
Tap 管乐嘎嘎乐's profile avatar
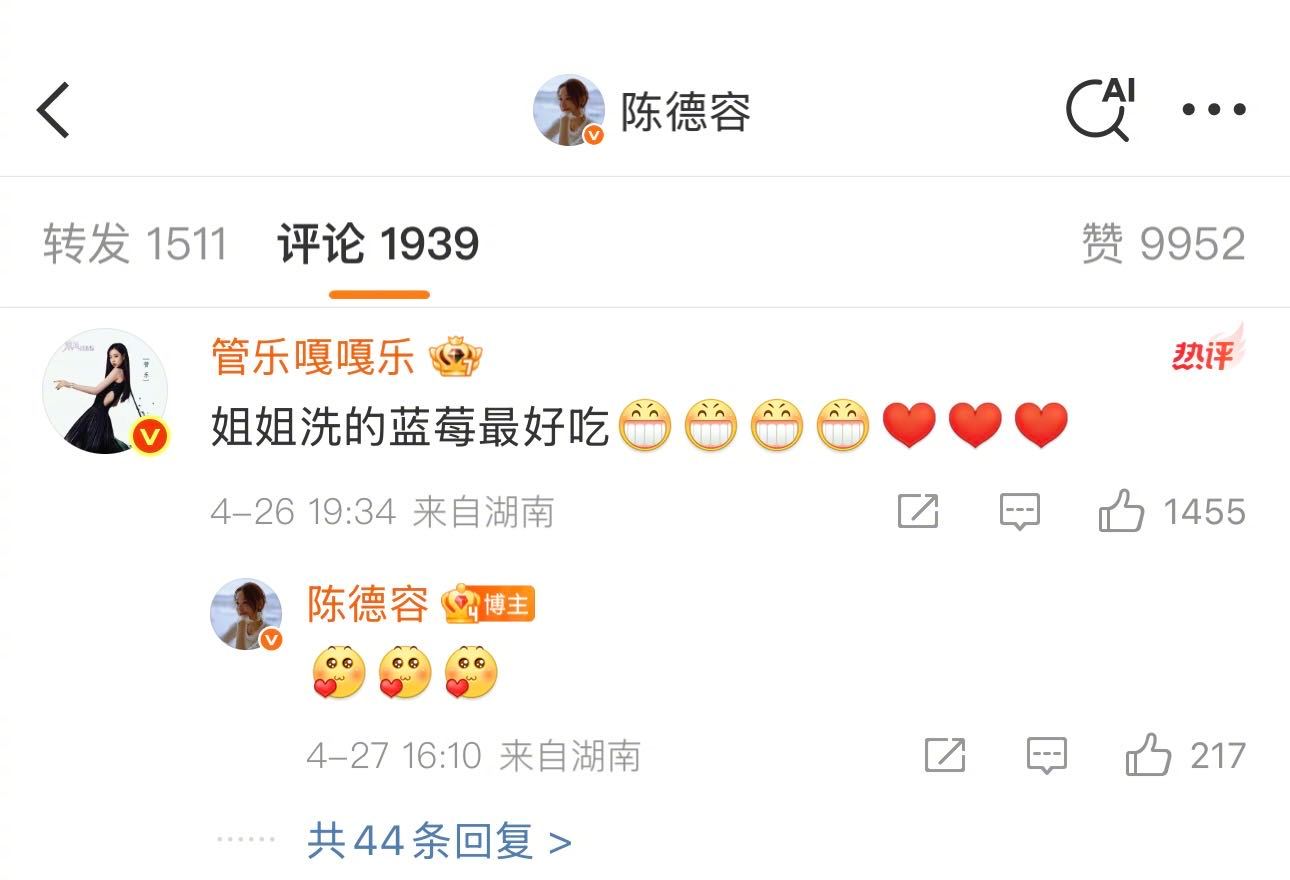pos(105,391)
